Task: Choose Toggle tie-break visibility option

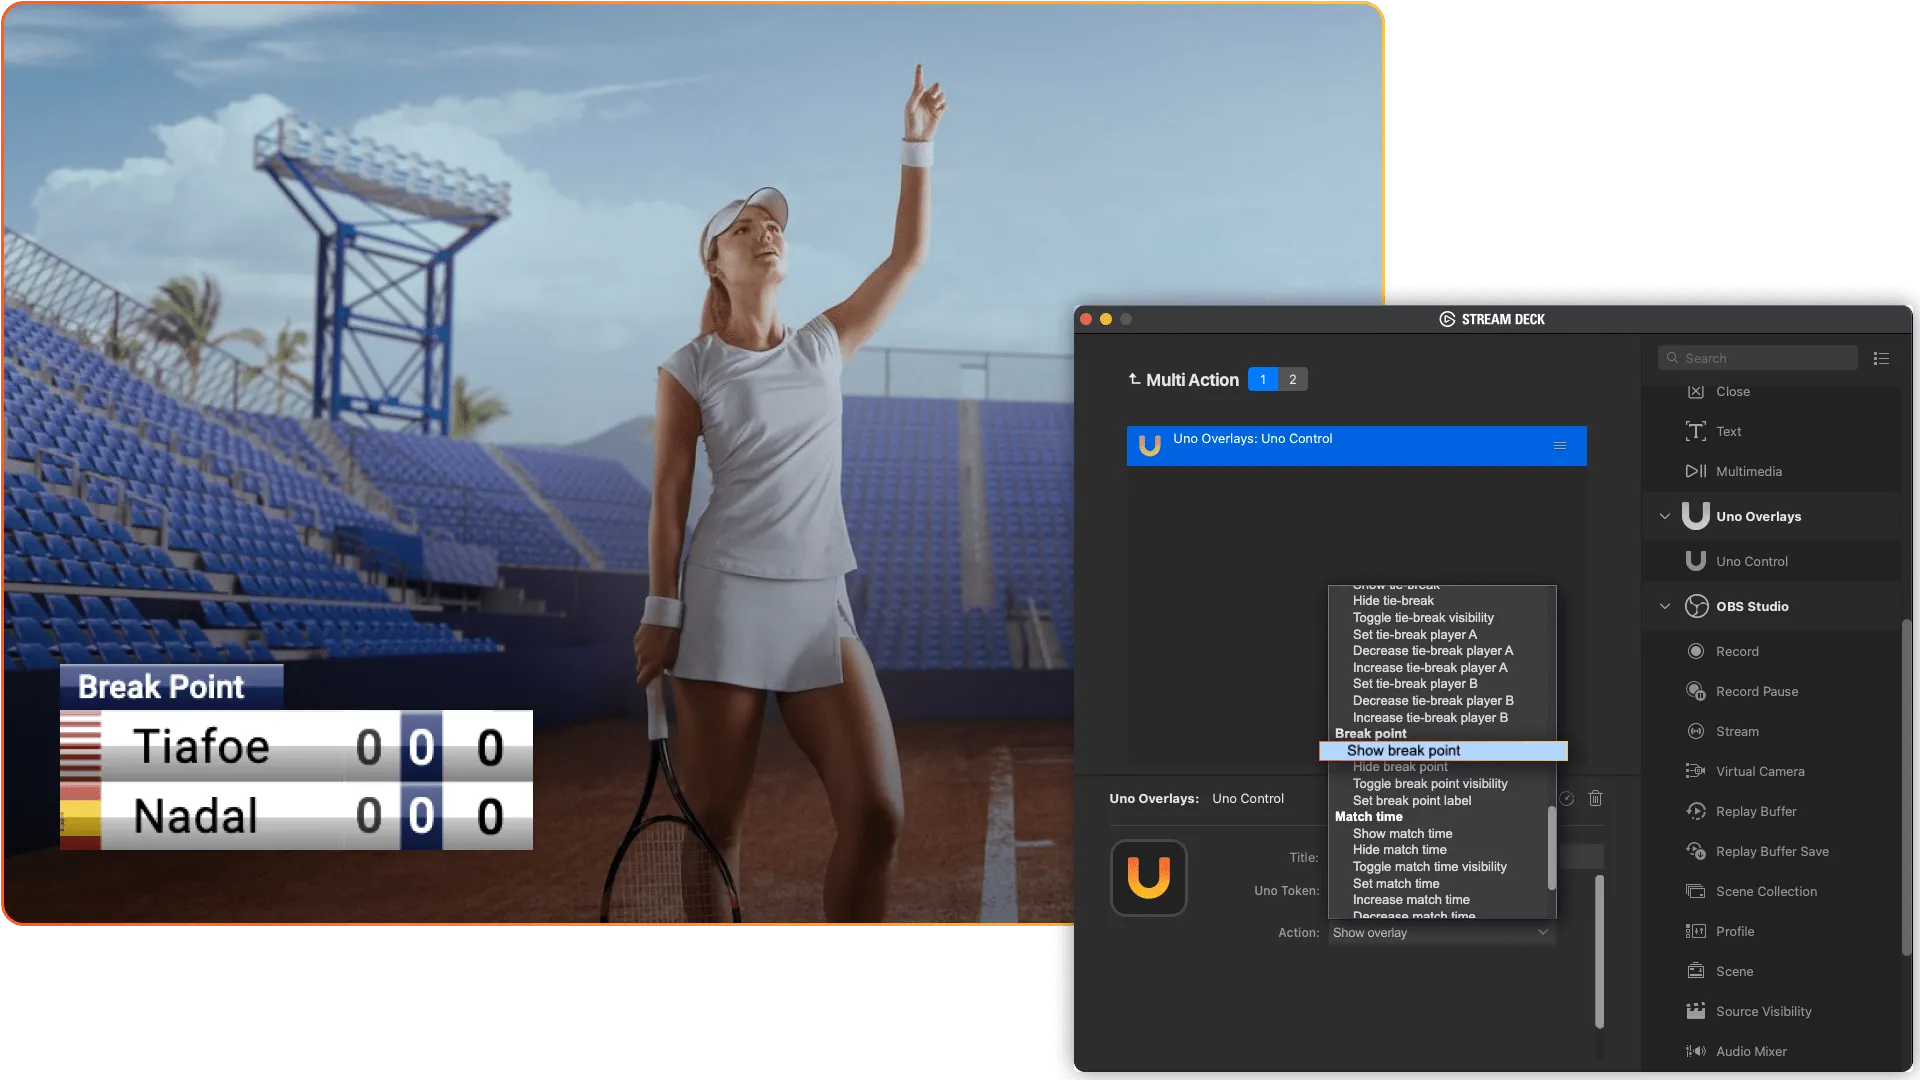Action: (x=1423, y=618)
